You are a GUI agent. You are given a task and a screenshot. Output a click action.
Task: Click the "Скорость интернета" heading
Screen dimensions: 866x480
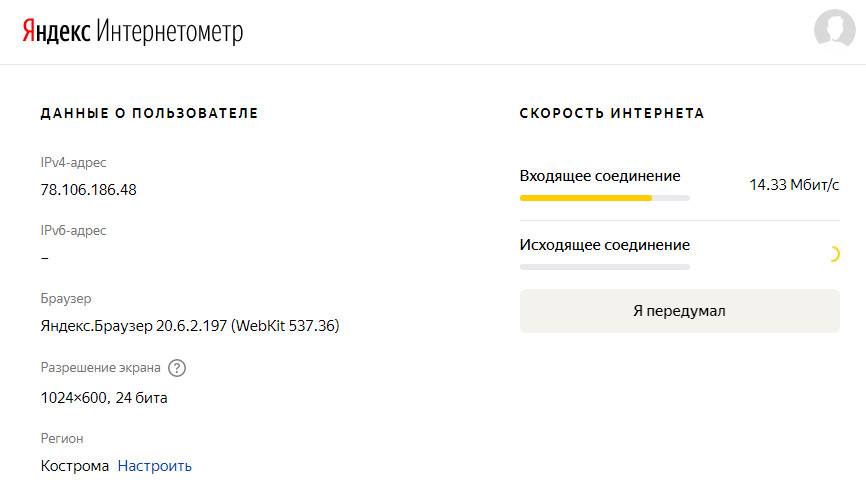pos(612,114)
